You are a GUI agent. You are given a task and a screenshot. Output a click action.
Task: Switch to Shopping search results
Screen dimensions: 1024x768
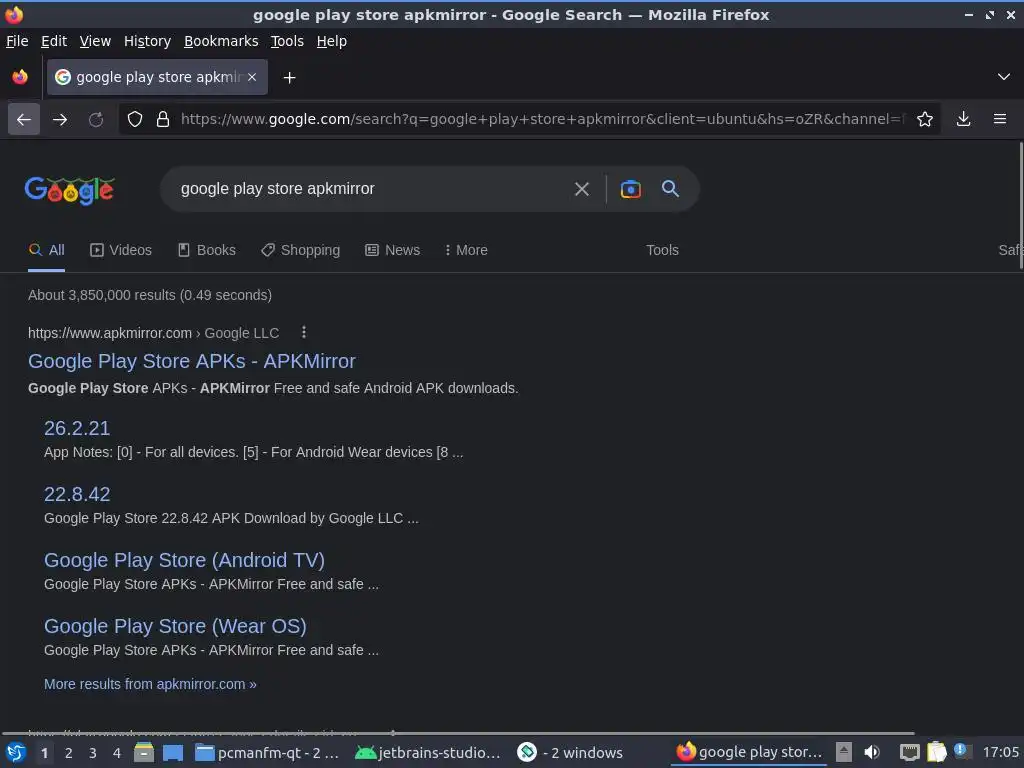[x=300, y=250]
